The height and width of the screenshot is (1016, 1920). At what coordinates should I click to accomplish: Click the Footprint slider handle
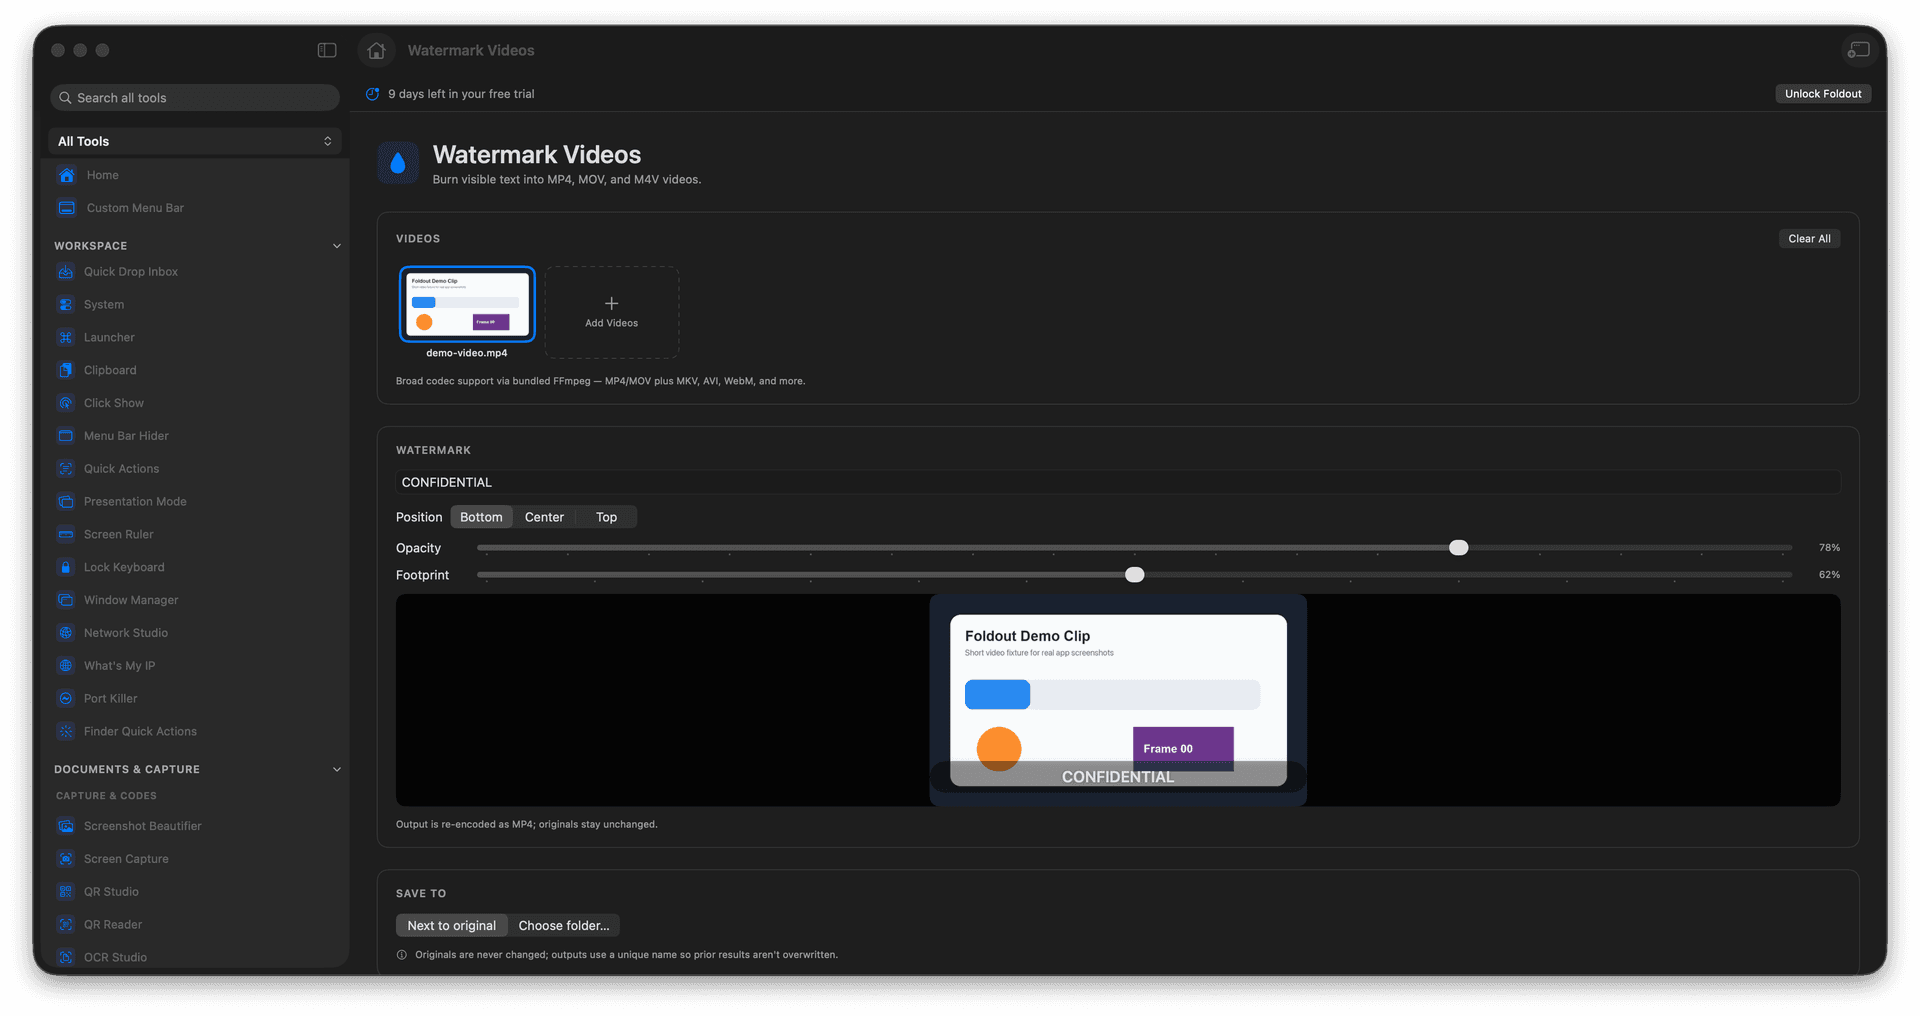(x=1134, y=575)
